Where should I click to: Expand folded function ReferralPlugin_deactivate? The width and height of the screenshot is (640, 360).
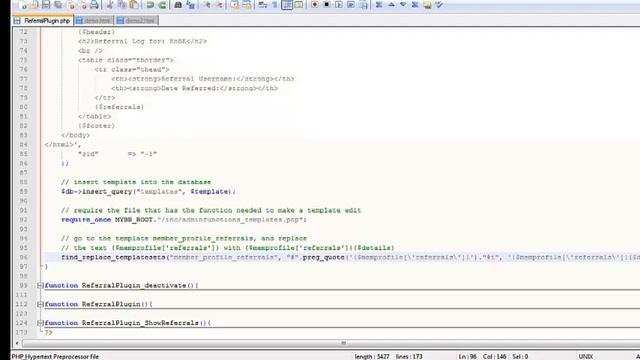[40, 285]
